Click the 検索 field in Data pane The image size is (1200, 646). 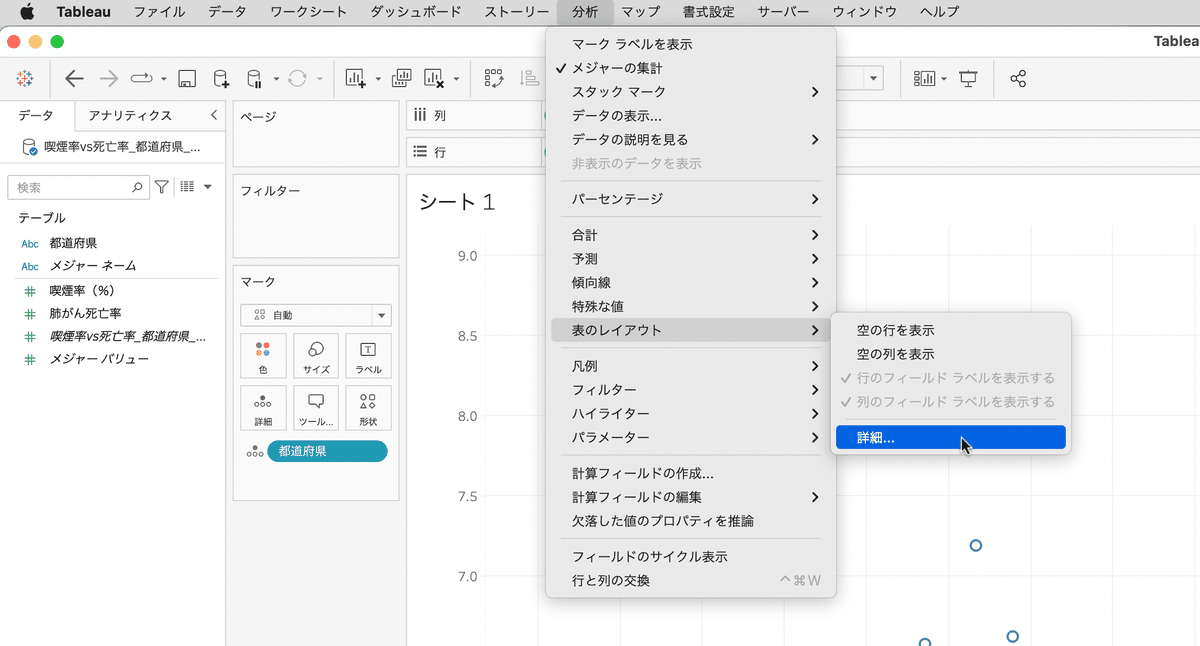click(78, 187)
